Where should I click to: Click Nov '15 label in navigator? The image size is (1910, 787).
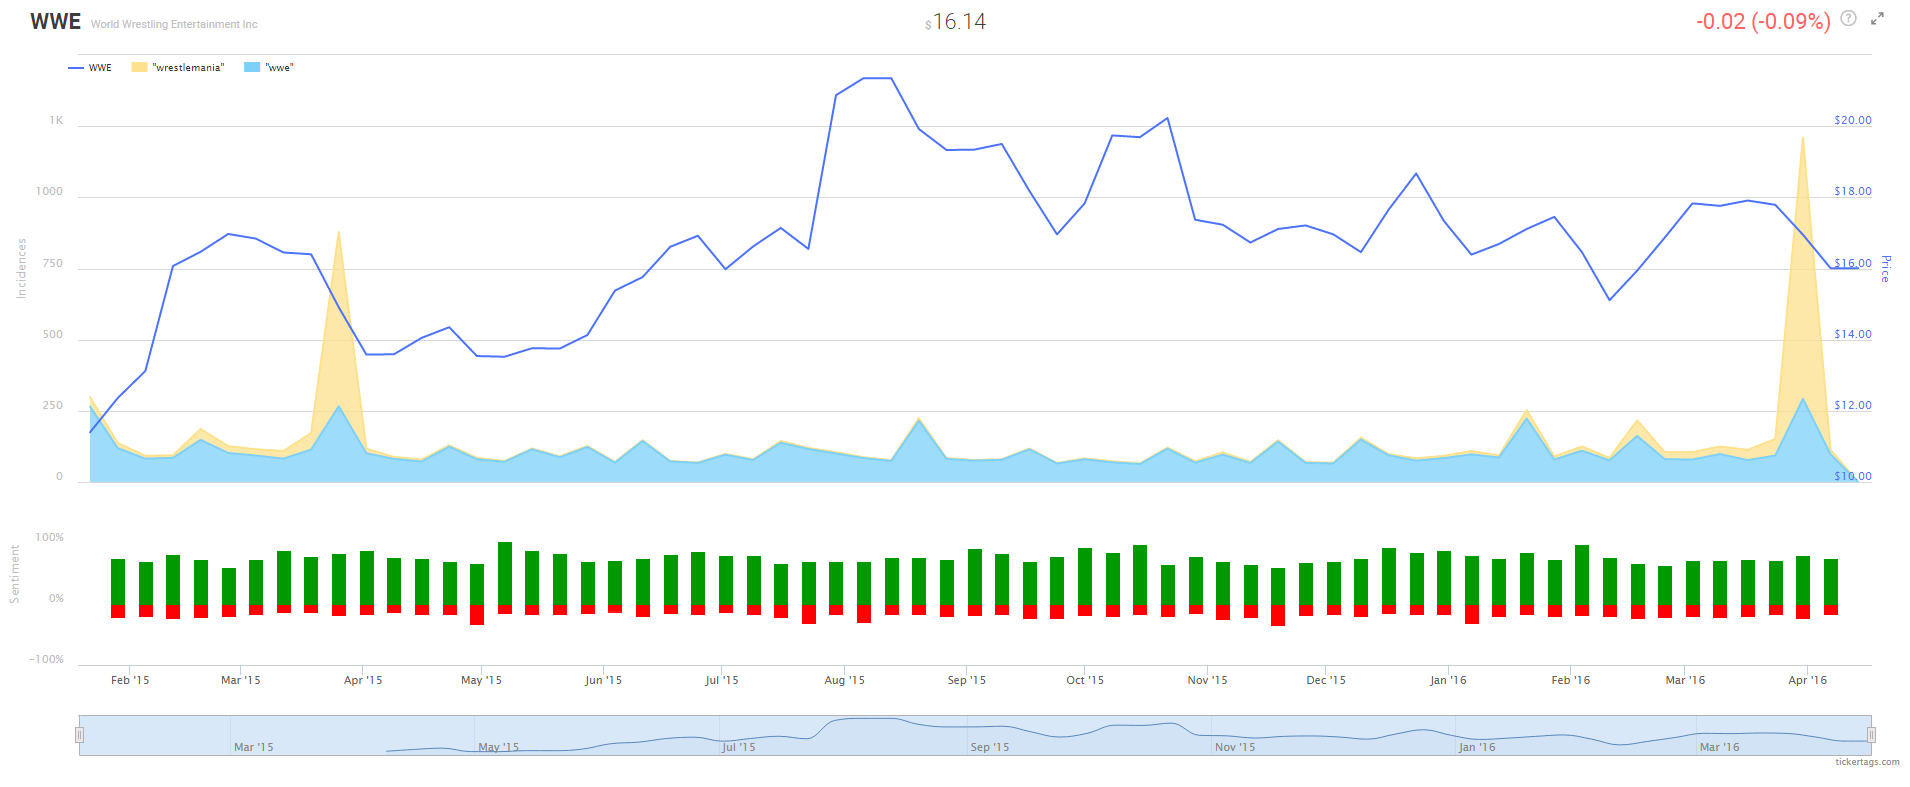(1235, 747)
